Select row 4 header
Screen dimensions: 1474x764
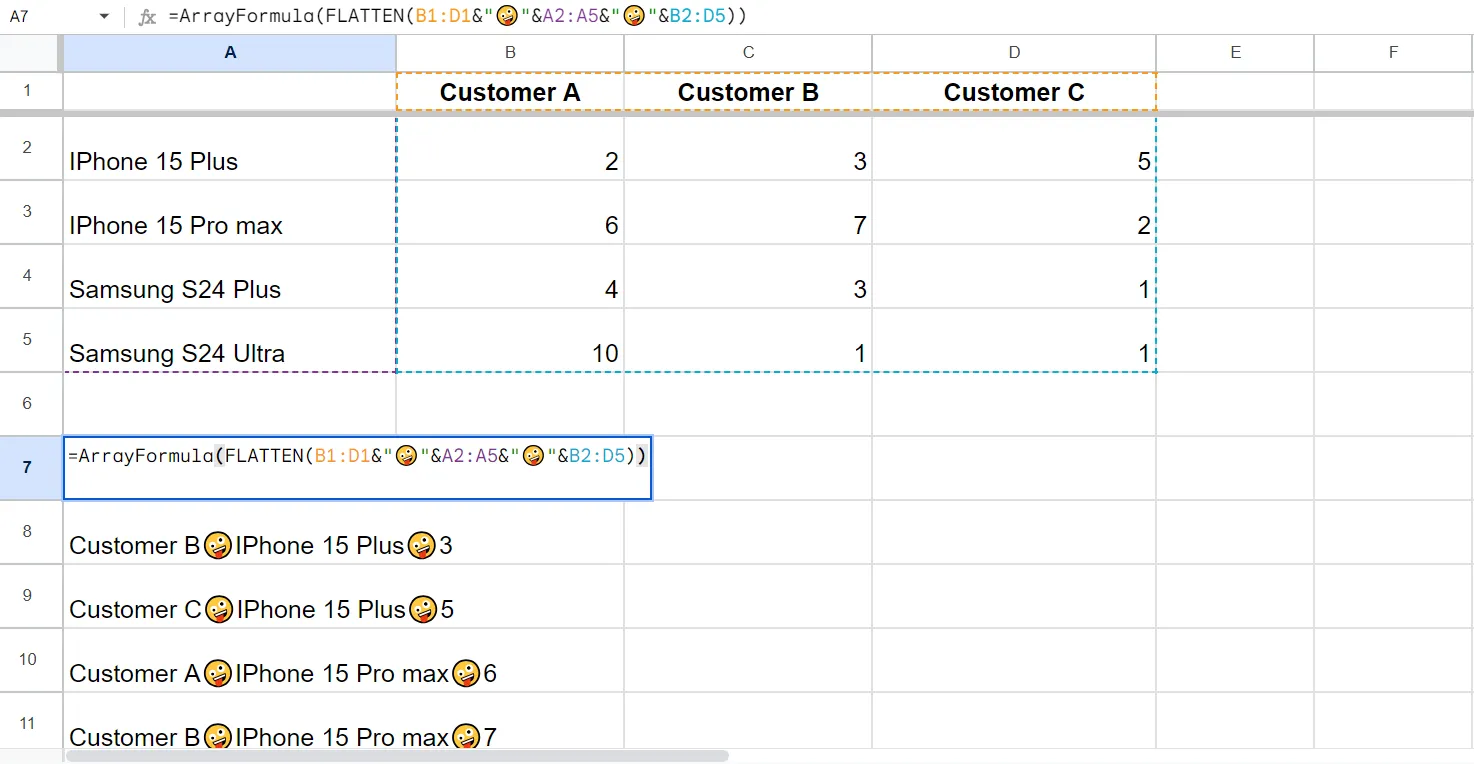pos(28,276)
